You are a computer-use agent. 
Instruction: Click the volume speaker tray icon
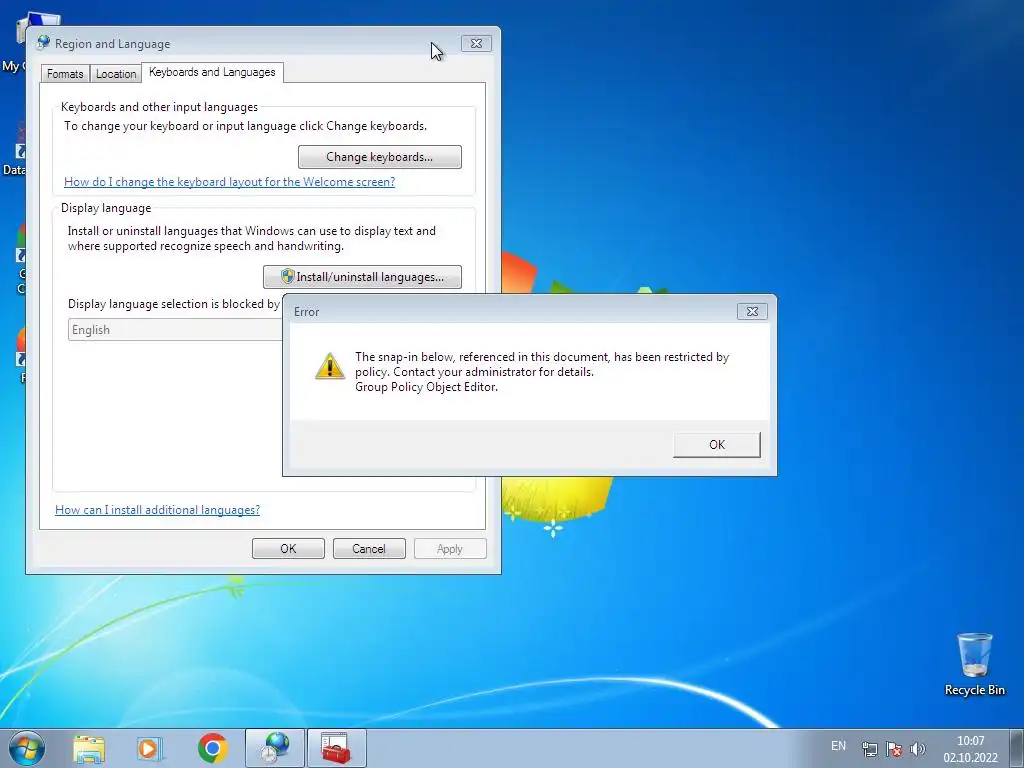918,749
